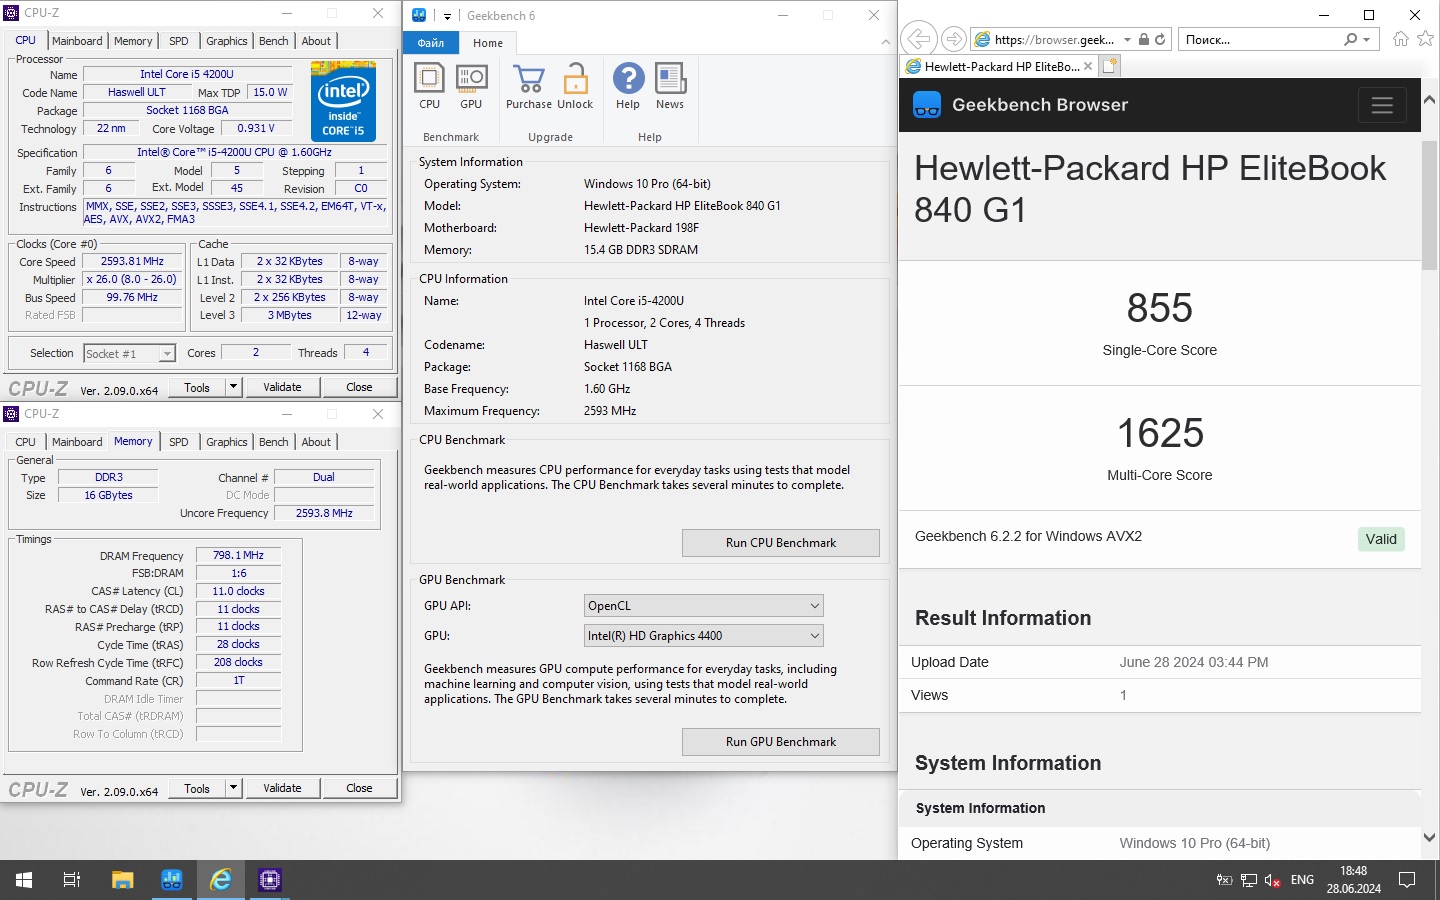Close the Hewlett-Packard HP EliteBook browser tab
Image resolution: width=1440 pixels, height=900 pixels.
[1088, 66]
